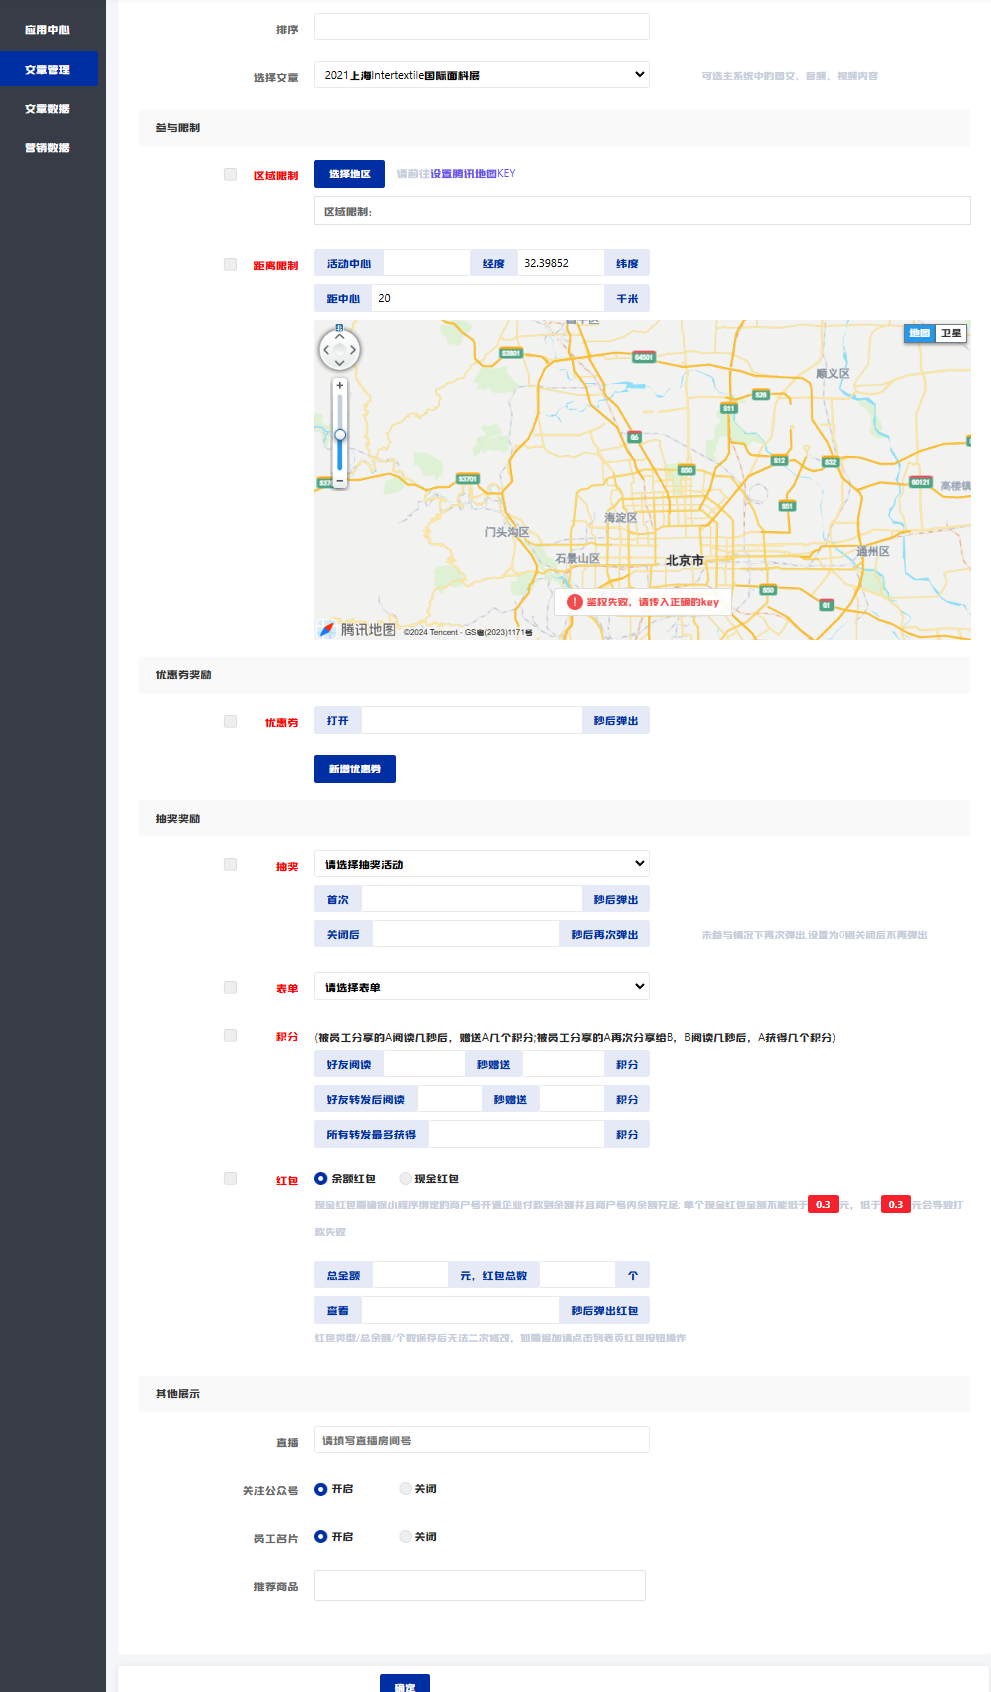The width and height of the screenshot is (991, 1692).
Task: Pan the map right with the compass arrow
Action: tap(352, 350)
